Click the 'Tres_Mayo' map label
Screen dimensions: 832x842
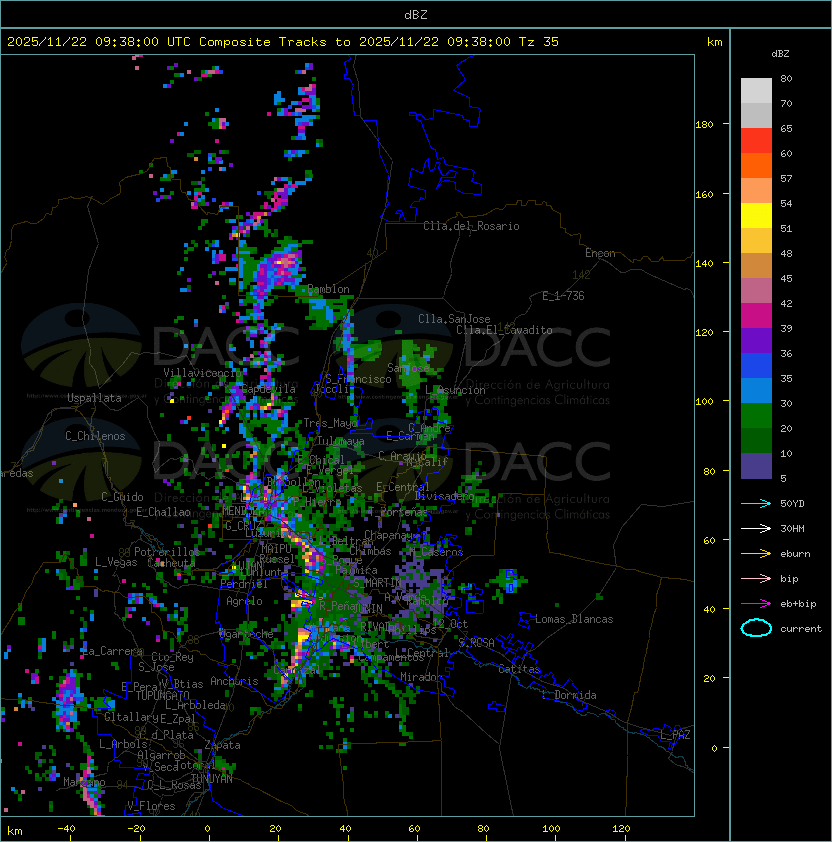click(x=330, y=423)
